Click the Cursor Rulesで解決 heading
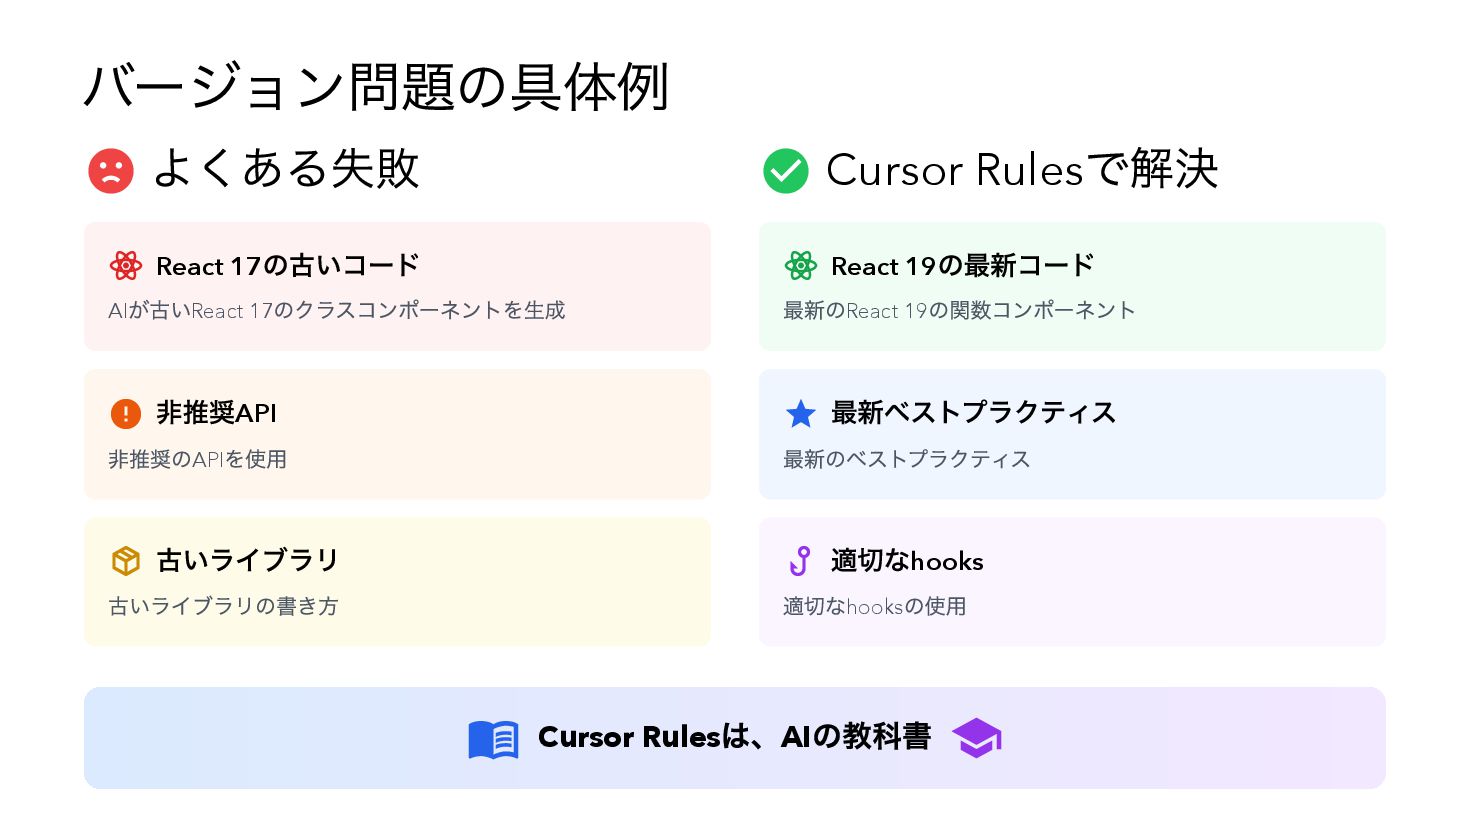The image size is (1470, 828). click(x=1022, y=170)
